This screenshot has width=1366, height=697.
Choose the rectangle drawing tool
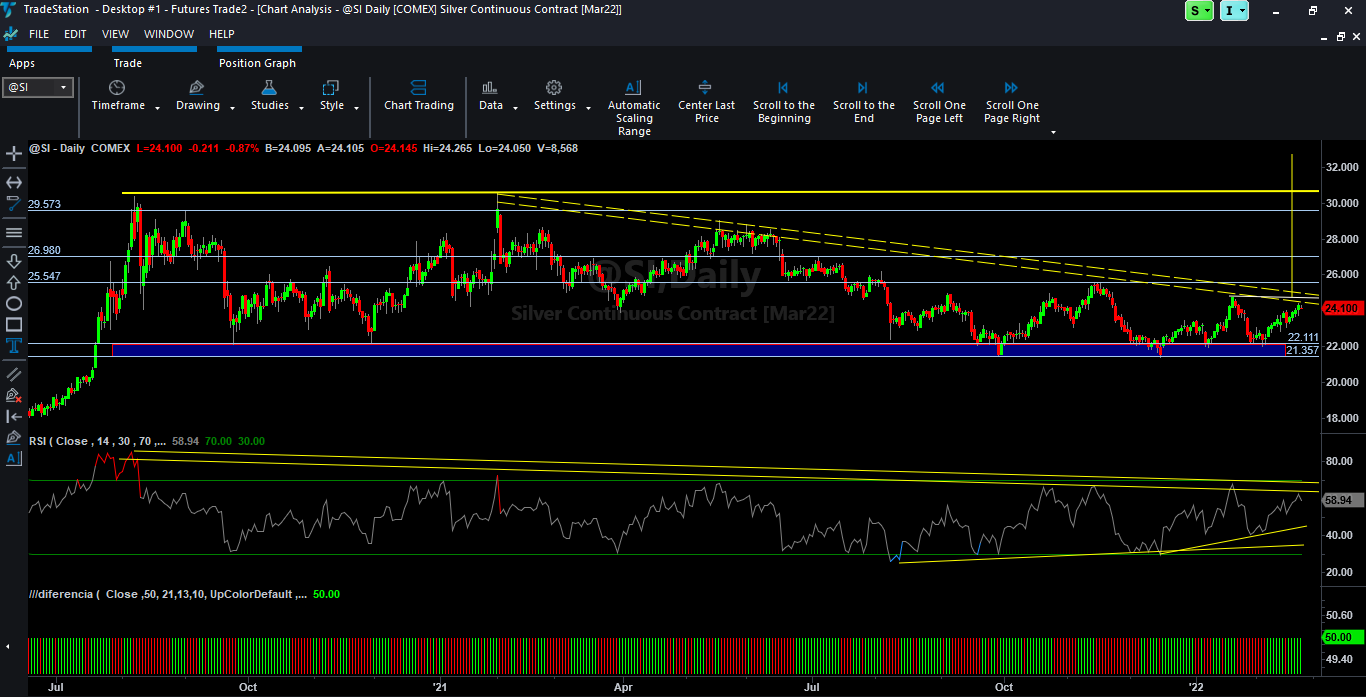click(x=14, y=324)
